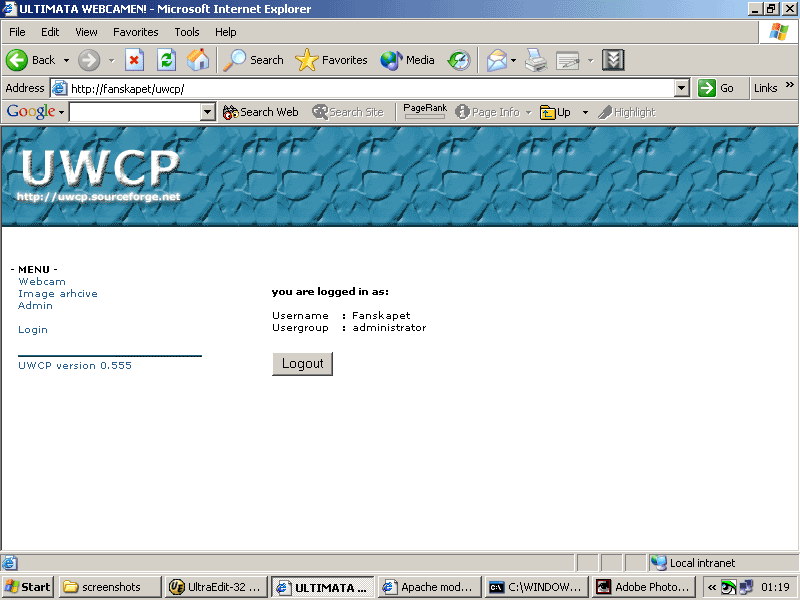800x600 pixels.
Task: Expand the Links toolbar chevron
Action: 790,84
